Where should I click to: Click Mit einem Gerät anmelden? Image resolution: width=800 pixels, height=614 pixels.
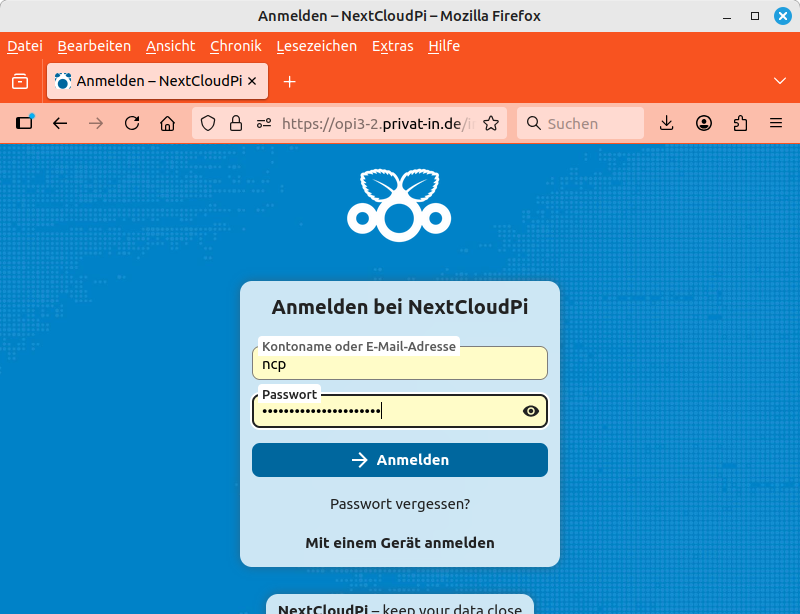point(400,543)
